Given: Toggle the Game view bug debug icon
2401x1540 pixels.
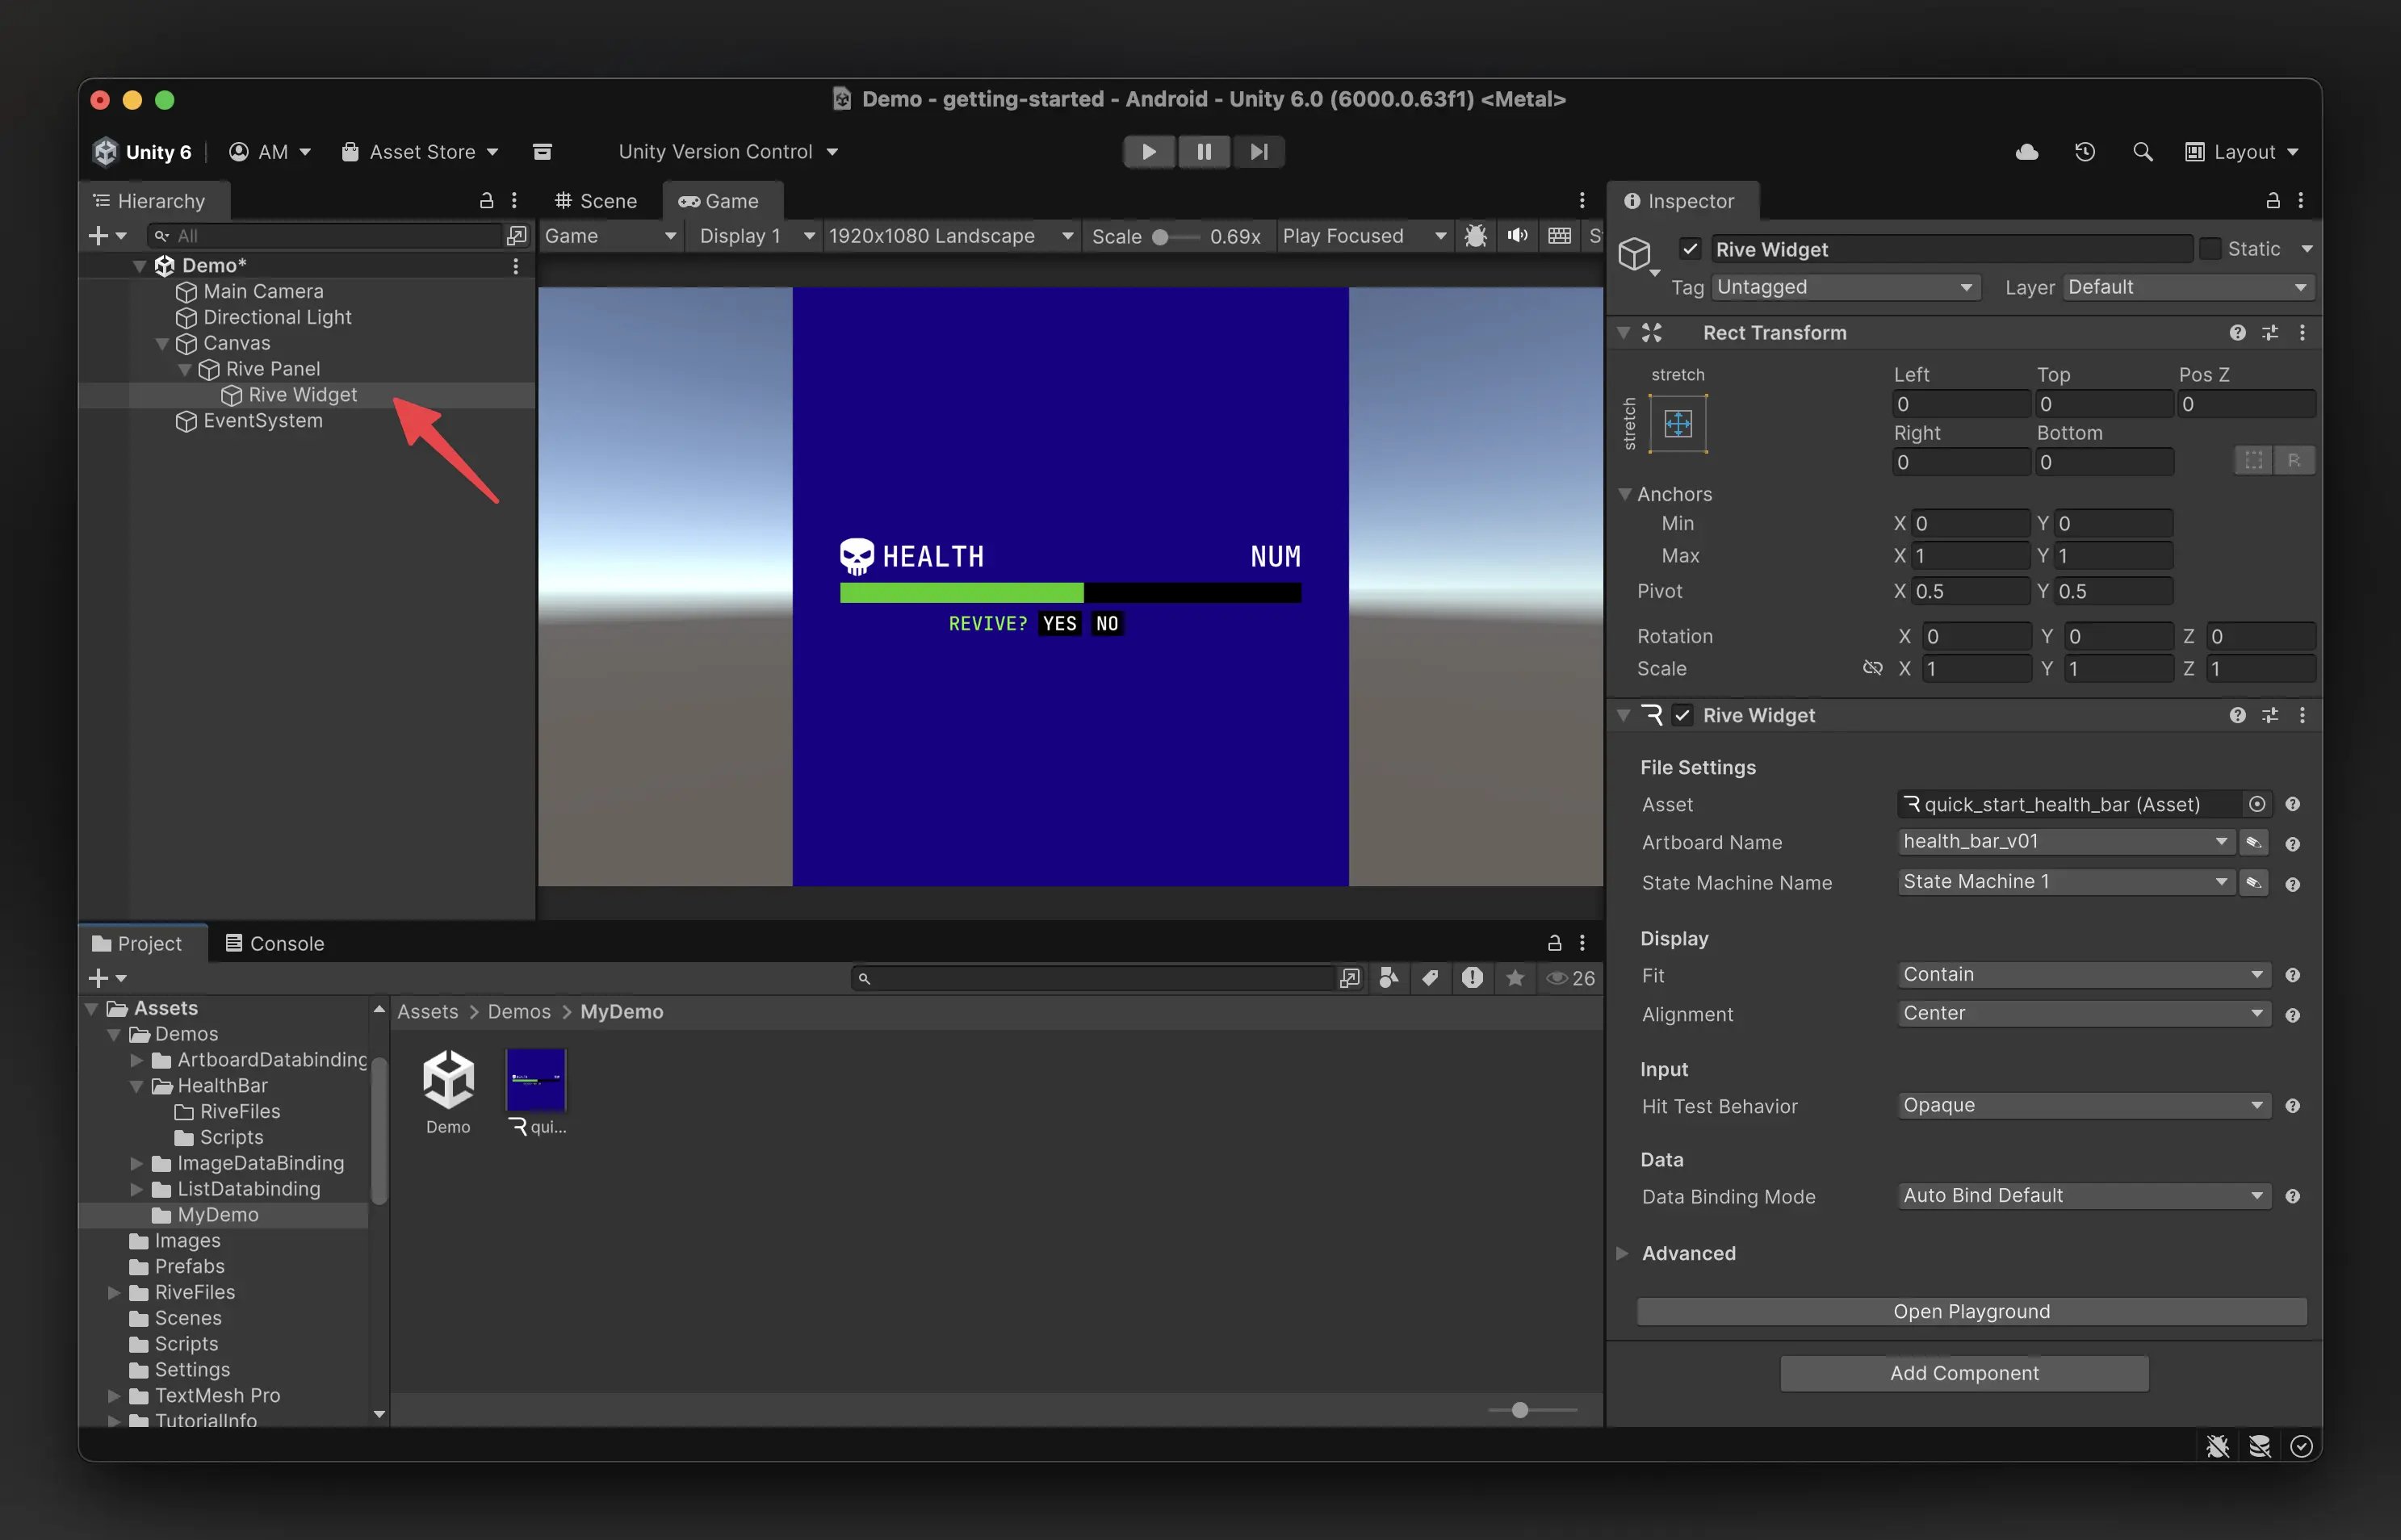Looking at the screenshot, I should (x=1475, y=236).
